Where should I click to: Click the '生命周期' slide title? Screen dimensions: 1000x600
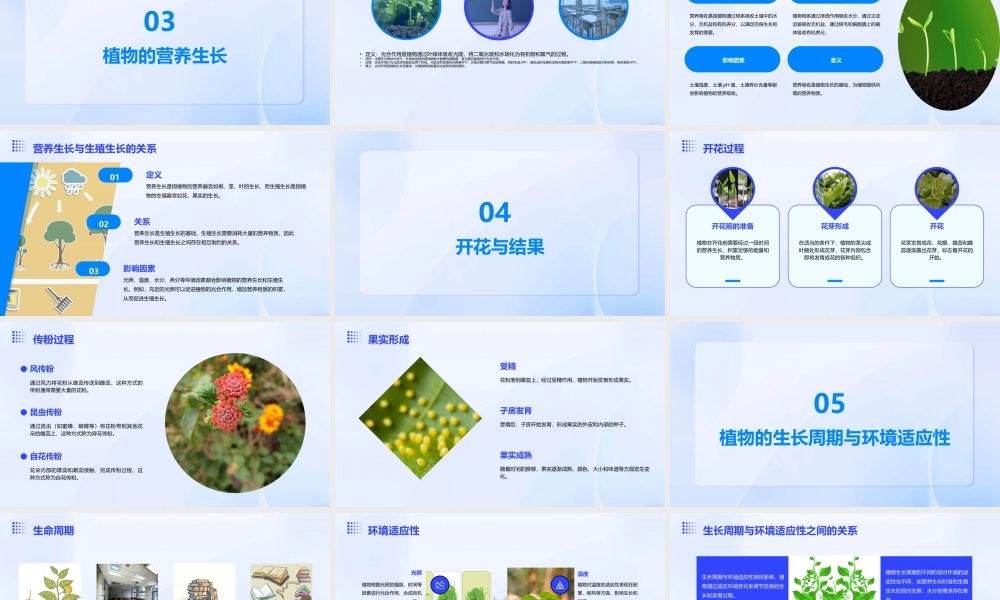[54, 530]
